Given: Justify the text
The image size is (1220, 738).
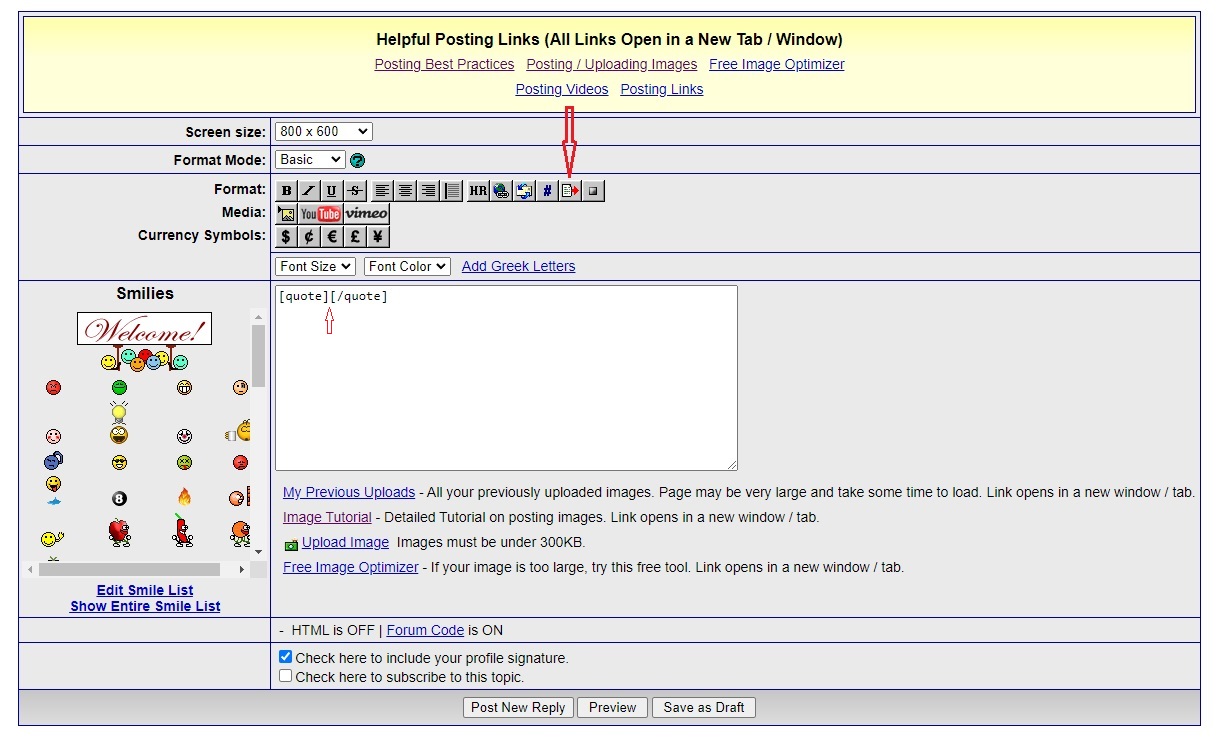Looking at the screenshot, I should click(x=451, y=190).
